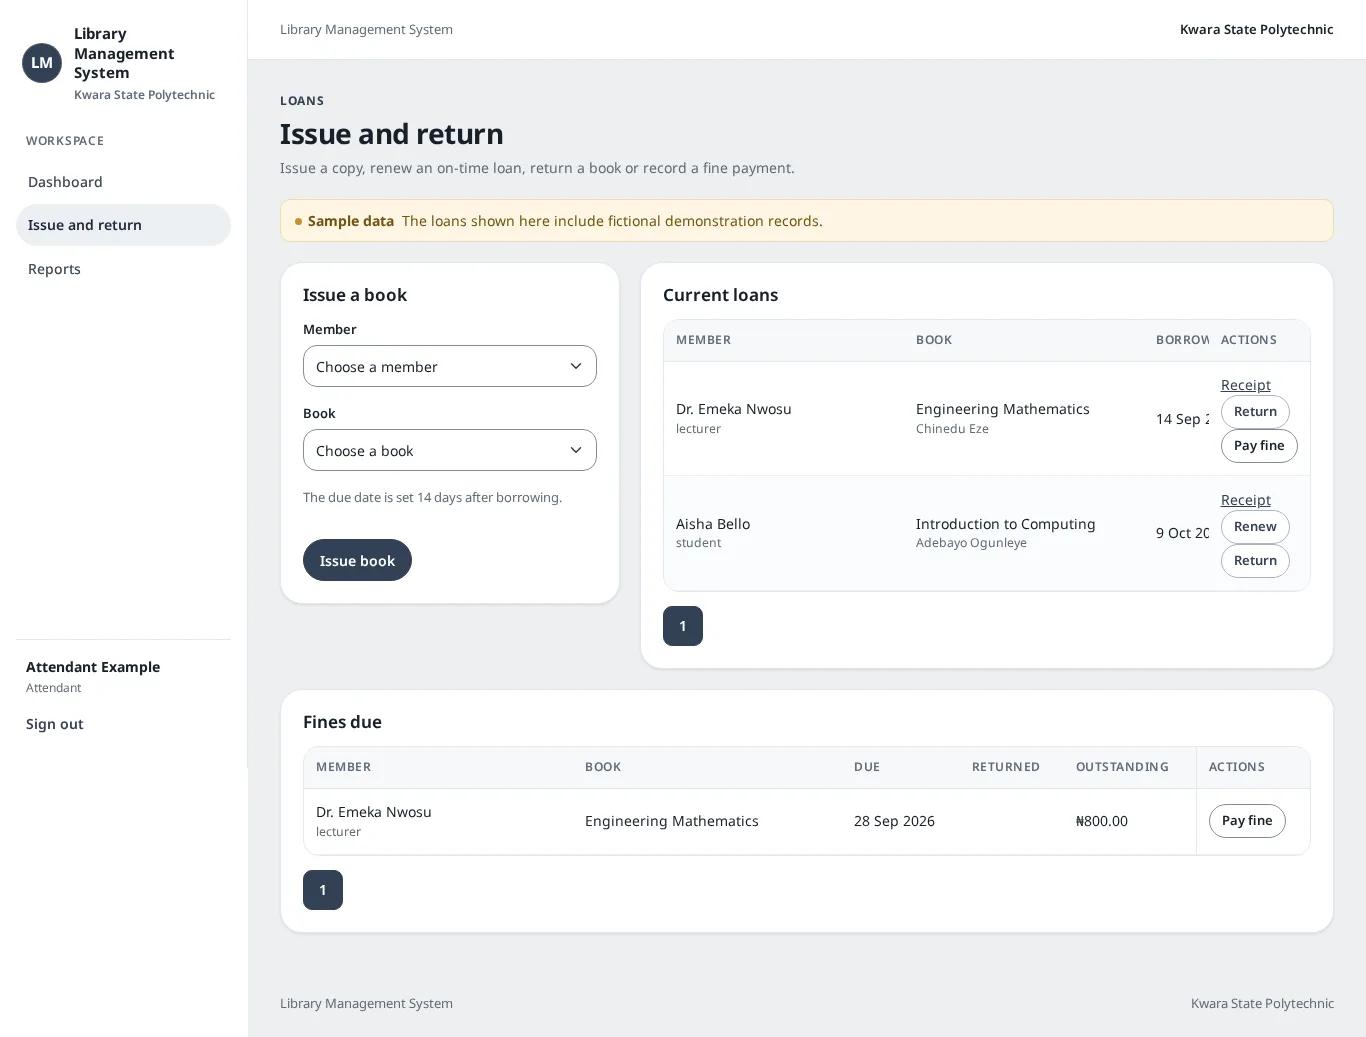The width and height of the screenshot is (1366, 1037).
Task: Click Chinedu Eze author name
Action: [x=952, y=429]
